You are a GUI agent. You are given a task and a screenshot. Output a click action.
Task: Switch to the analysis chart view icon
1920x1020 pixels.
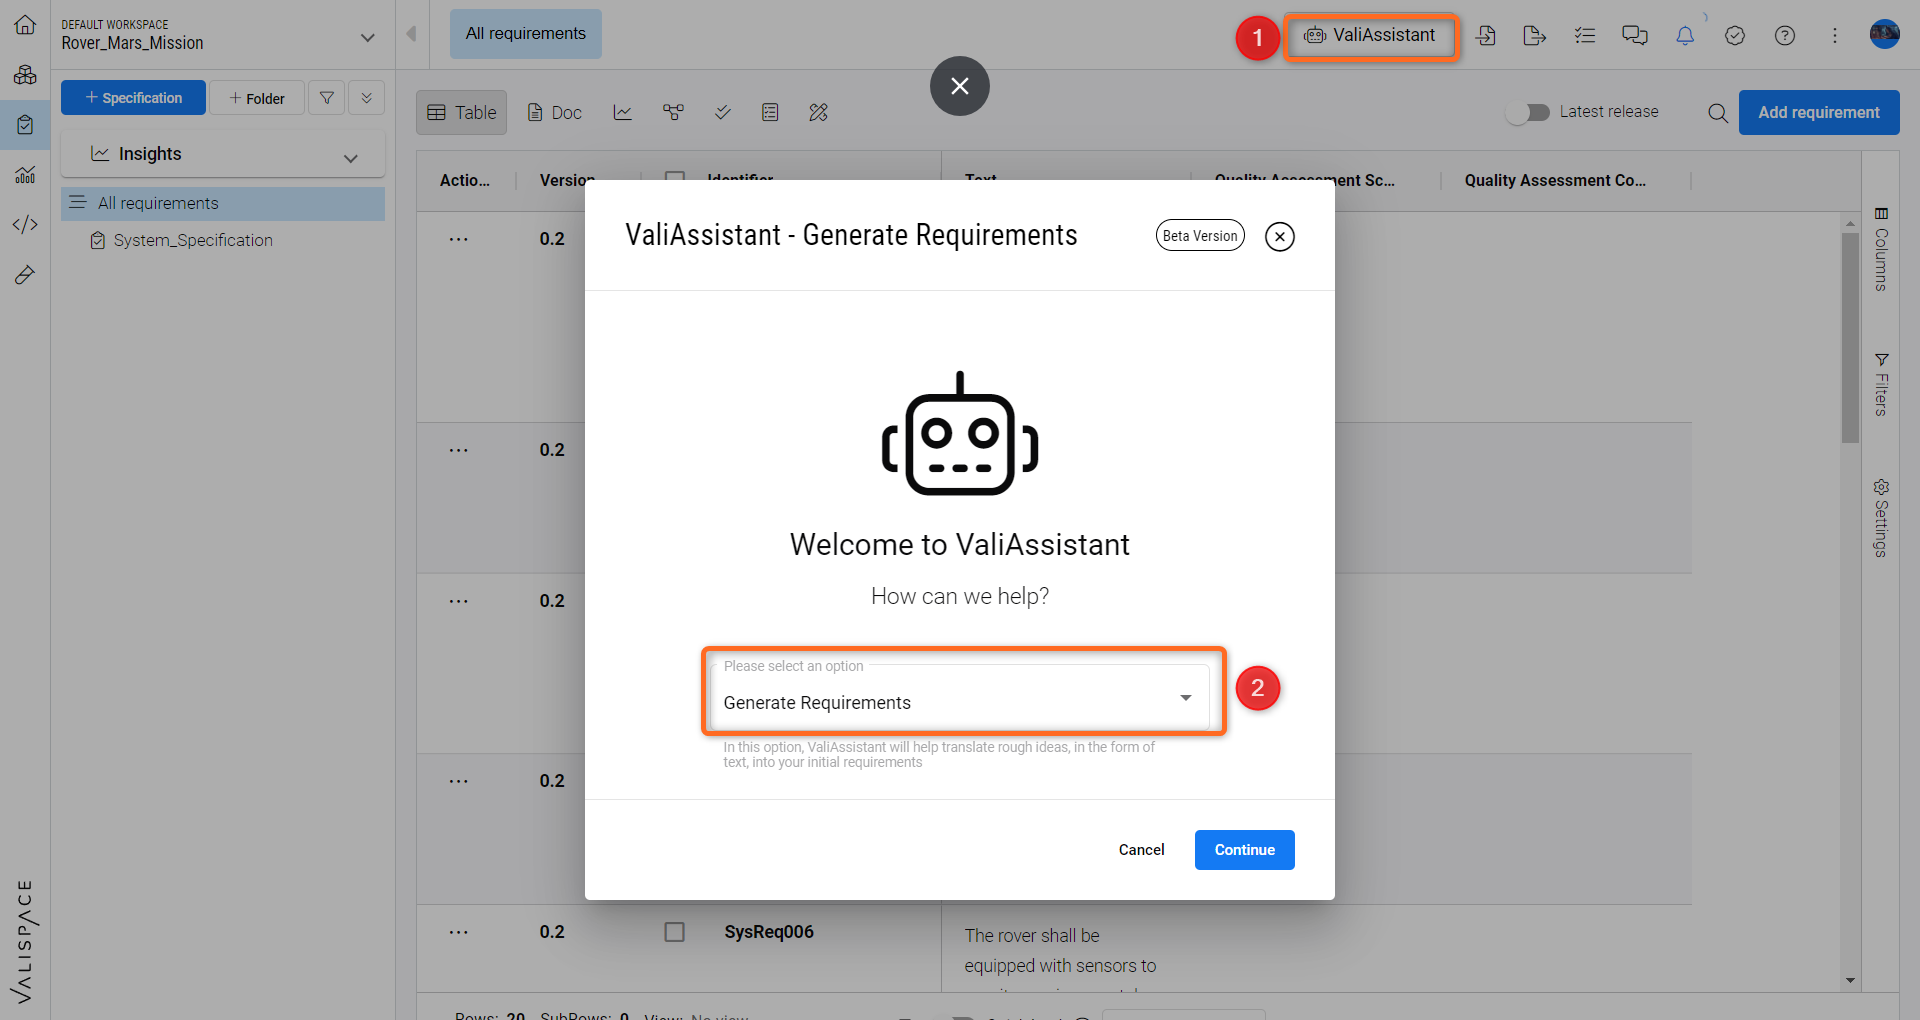pos(623,112)
